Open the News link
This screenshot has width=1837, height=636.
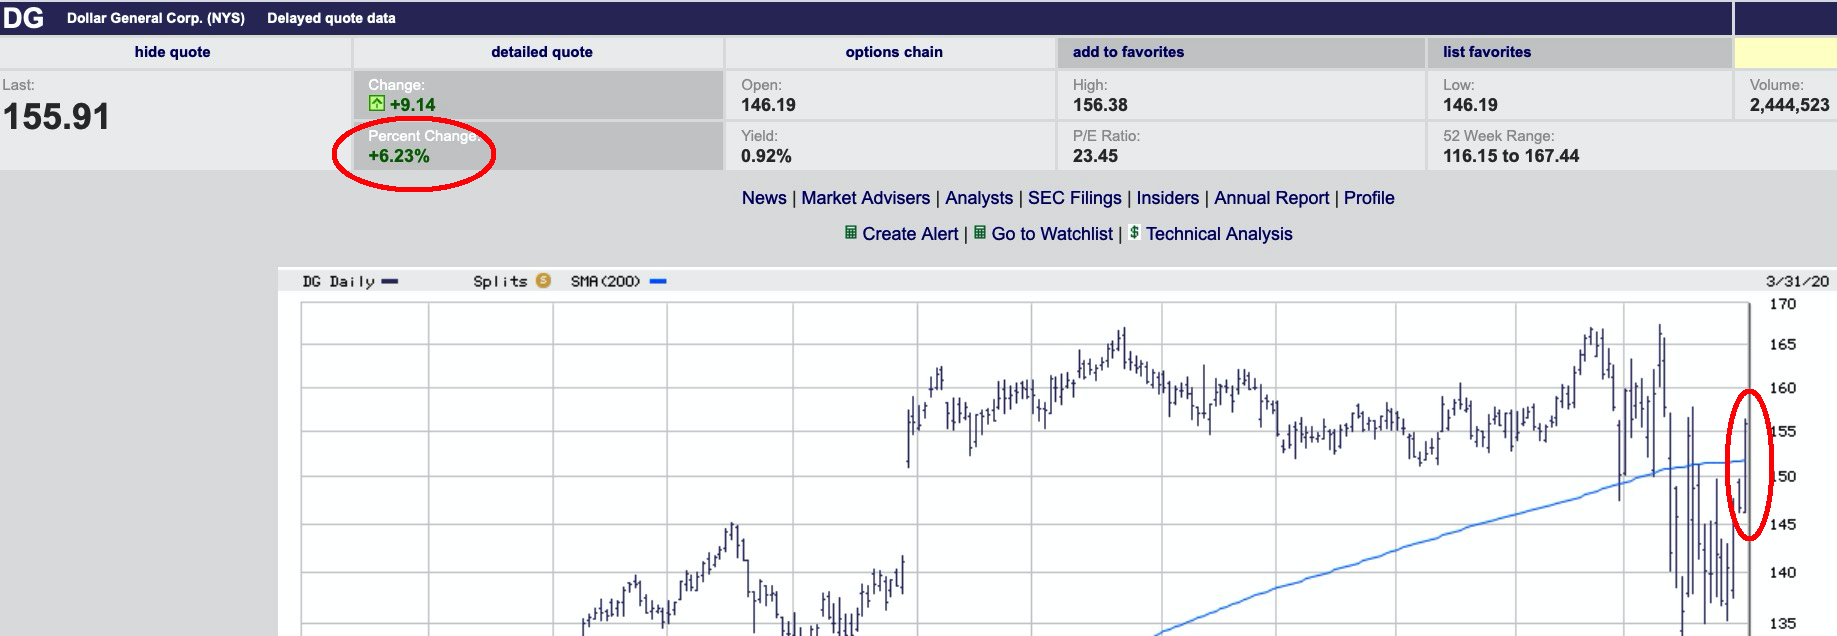tap(764, 198)
